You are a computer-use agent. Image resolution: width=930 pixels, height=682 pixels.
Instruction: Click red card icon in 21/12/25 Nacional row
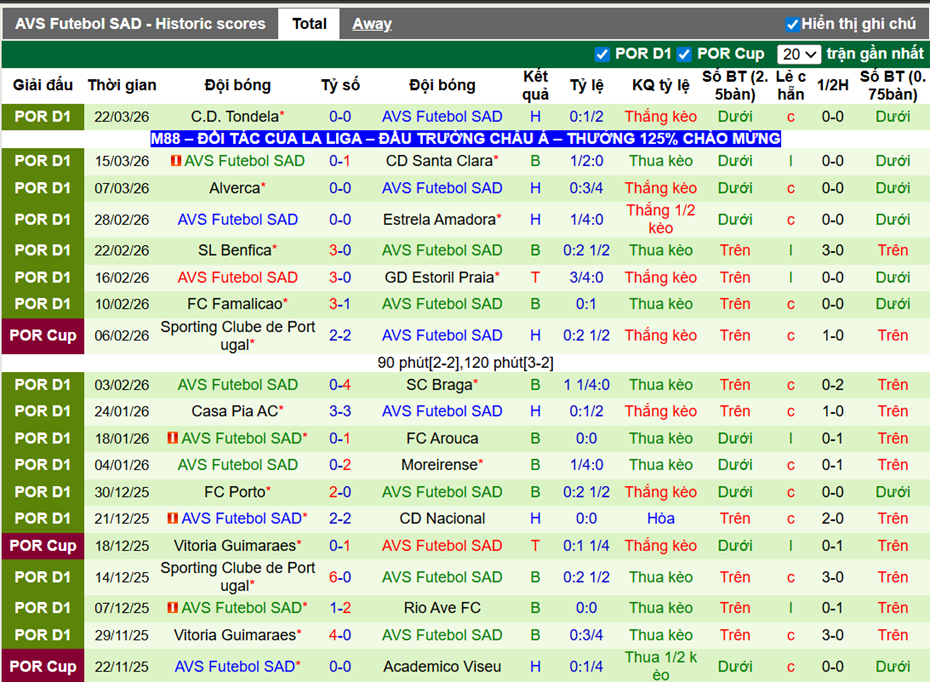pos(172,518)
